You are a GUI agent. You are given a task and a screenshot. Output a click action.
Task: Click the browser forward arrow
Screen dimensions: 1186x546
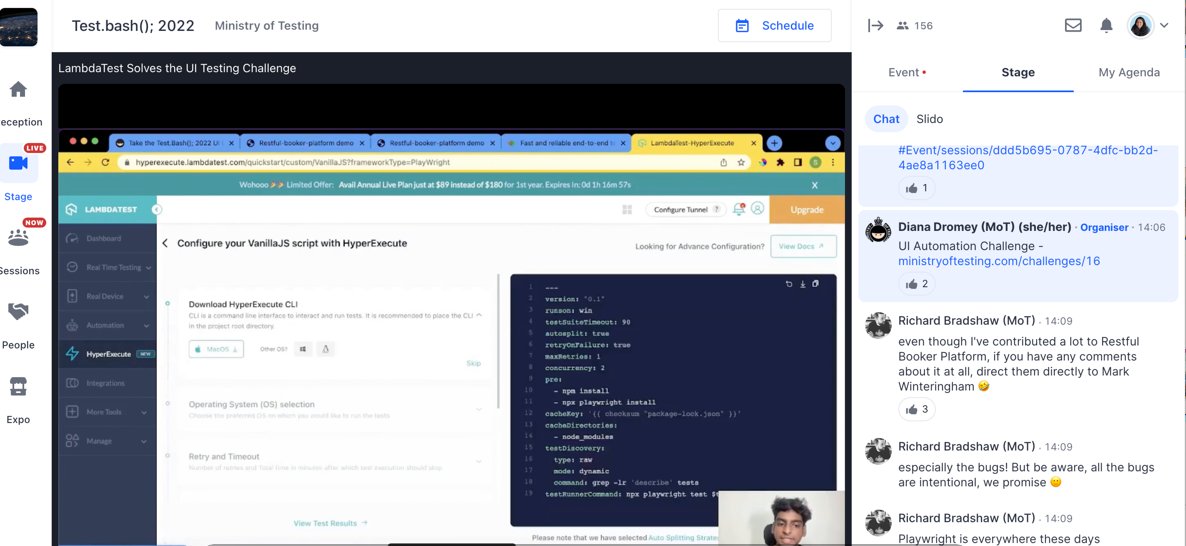coord(88,163)
